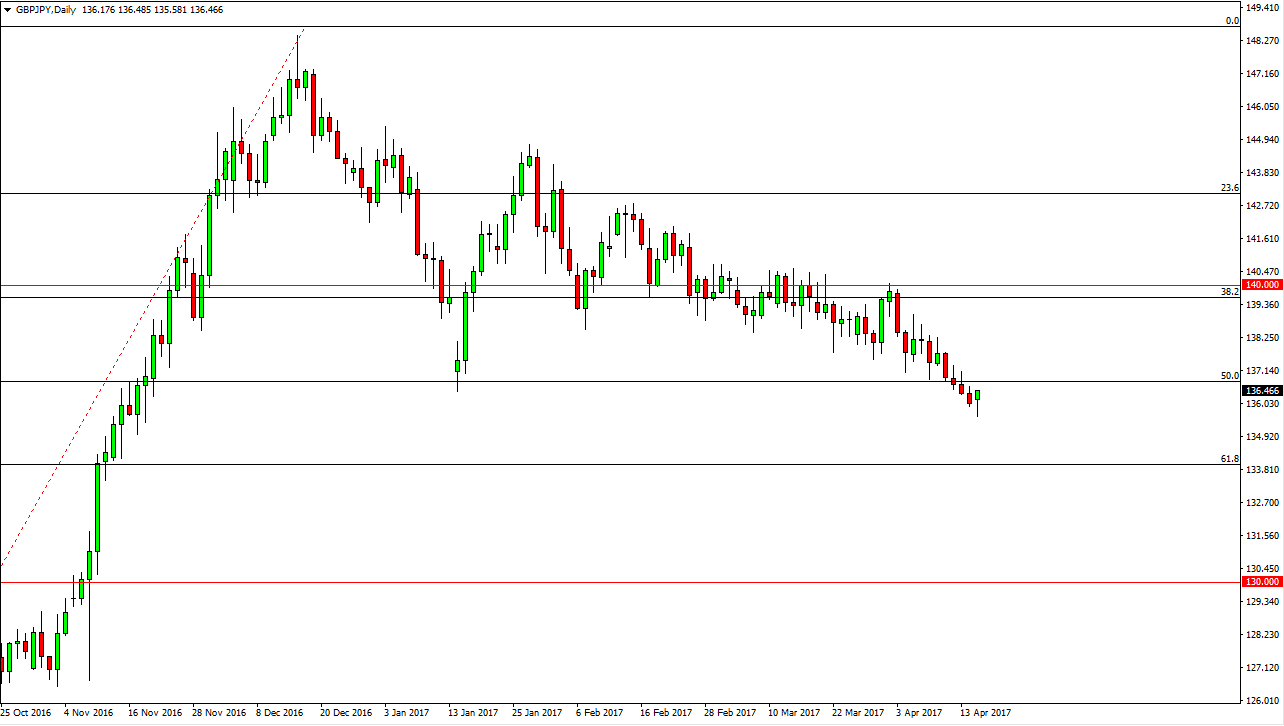Click the red 130.000 price label
The image size is (1284, 726).
point(1261,582)
